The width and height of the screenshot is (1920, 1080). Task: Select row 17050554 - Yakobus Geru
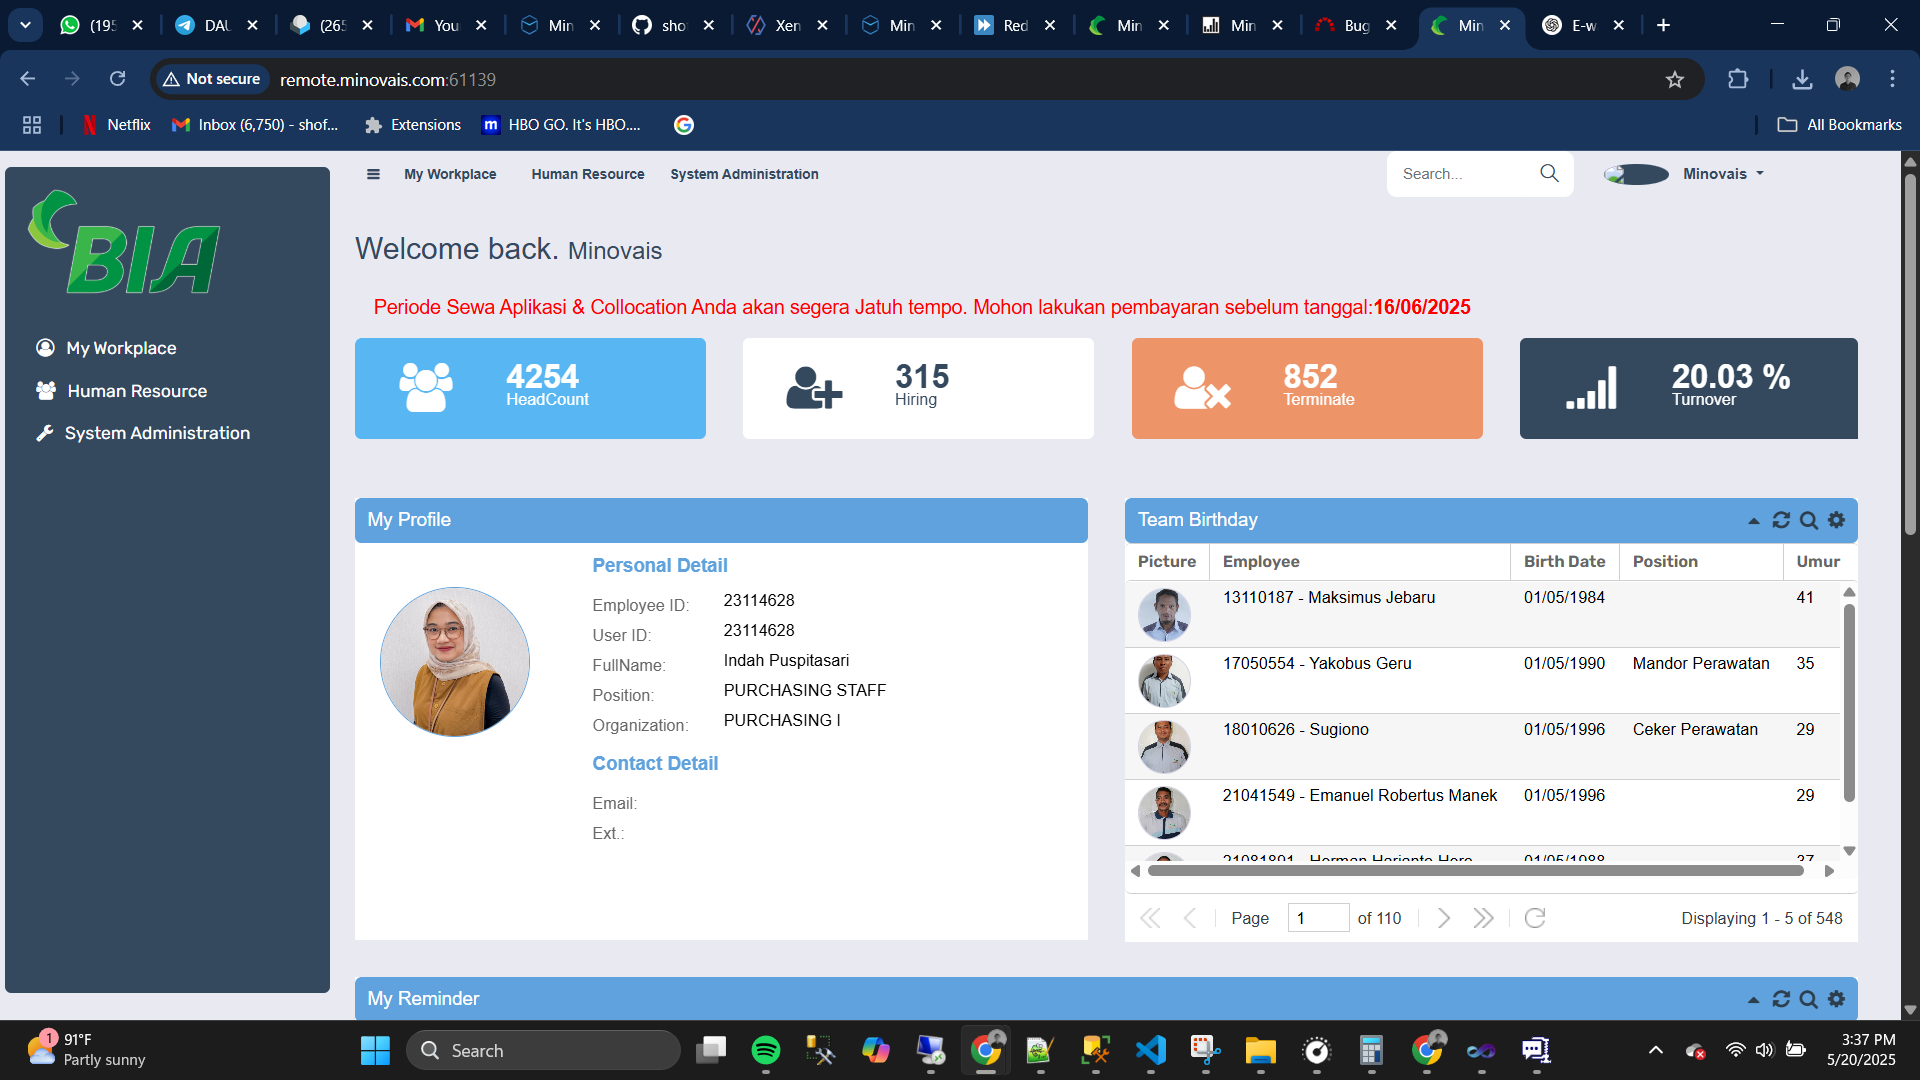pyautogui.click(x=1482, y=680)
